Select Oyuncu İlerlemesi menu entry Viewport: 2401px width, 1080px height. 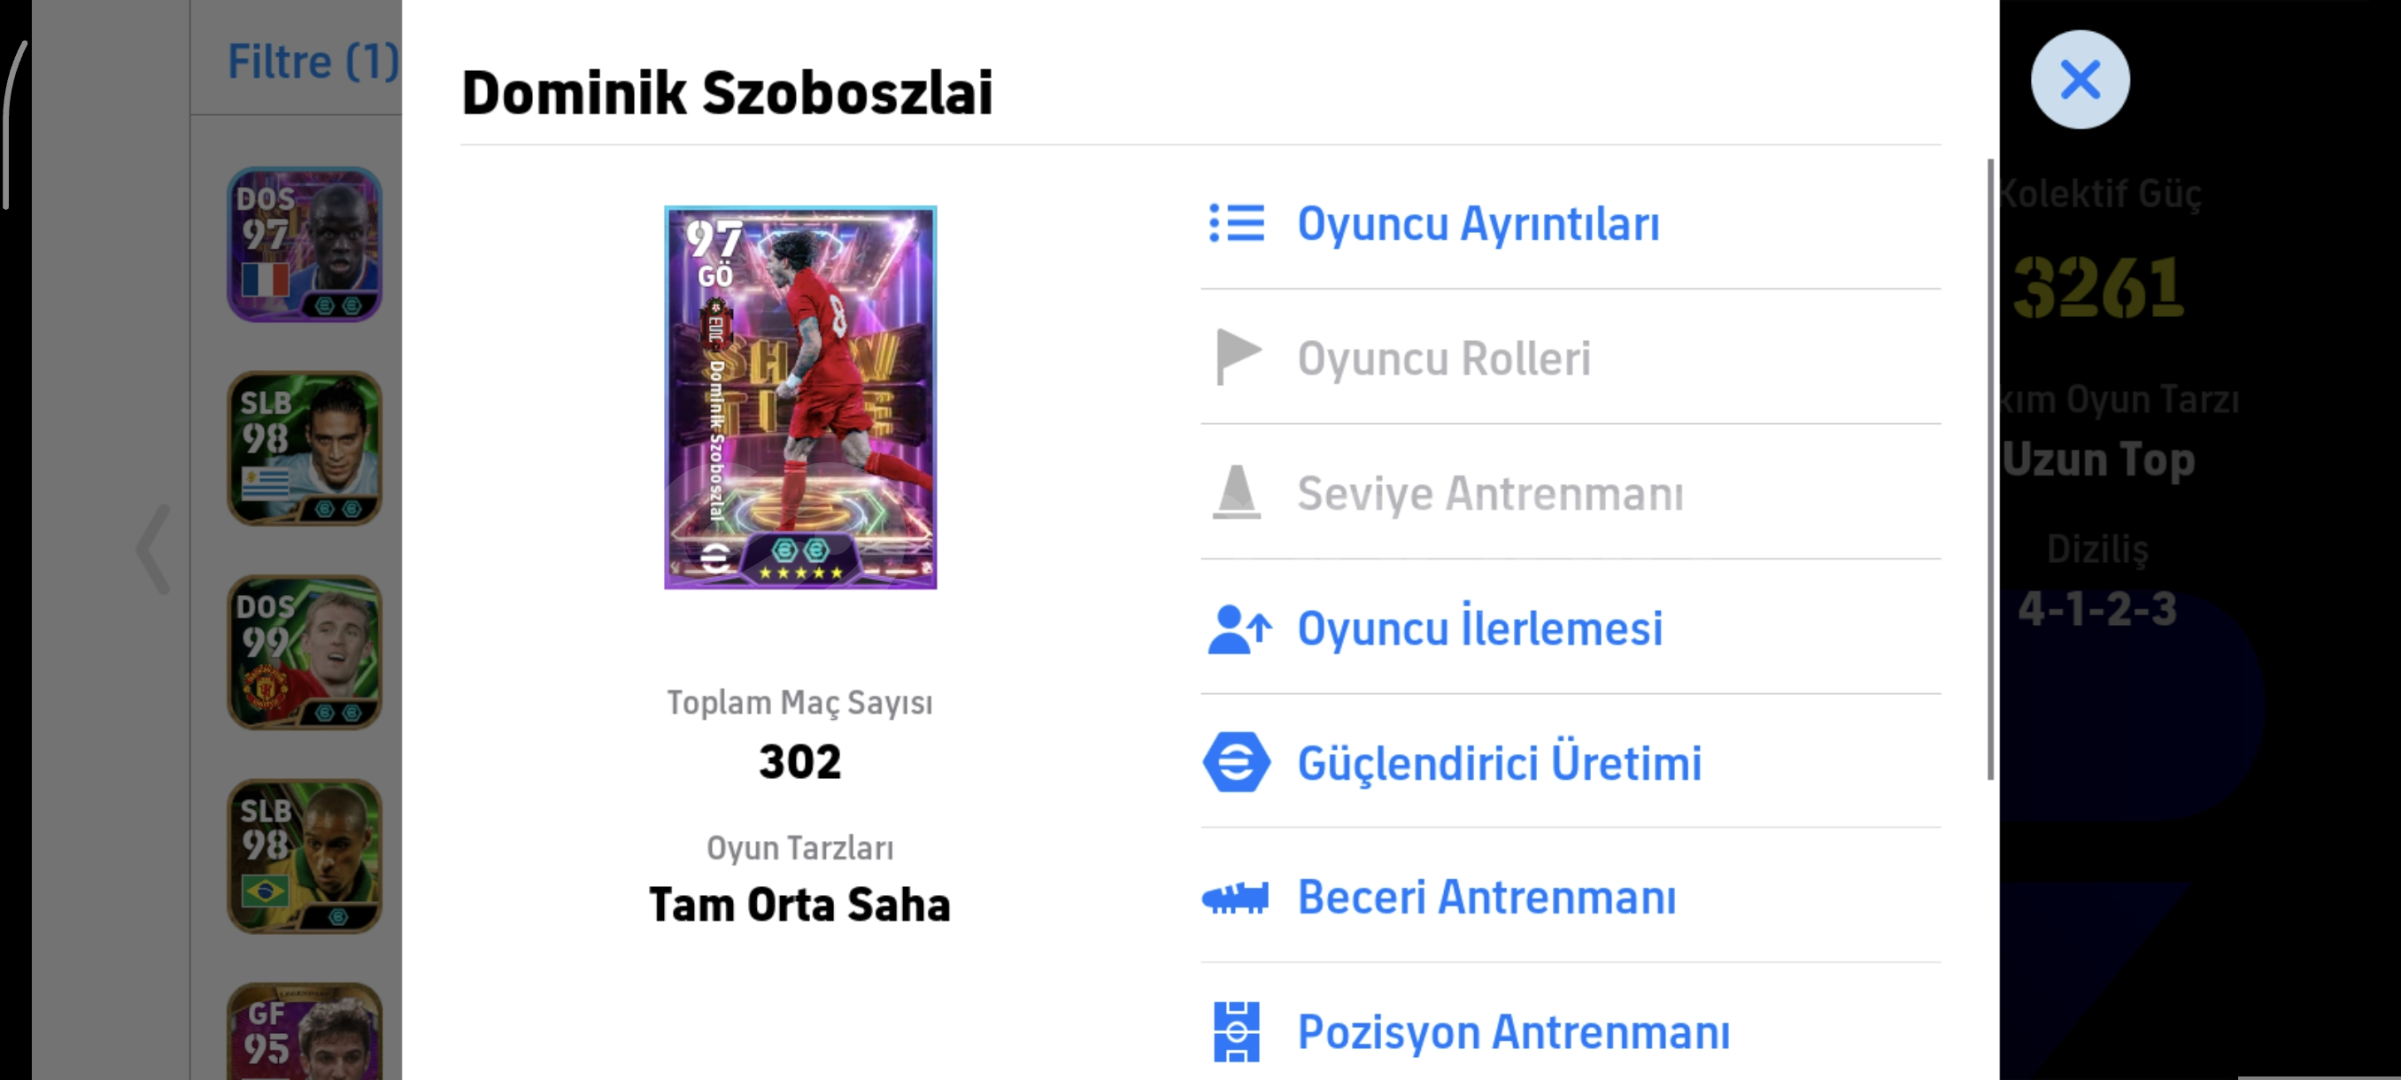click(1480, 629)
